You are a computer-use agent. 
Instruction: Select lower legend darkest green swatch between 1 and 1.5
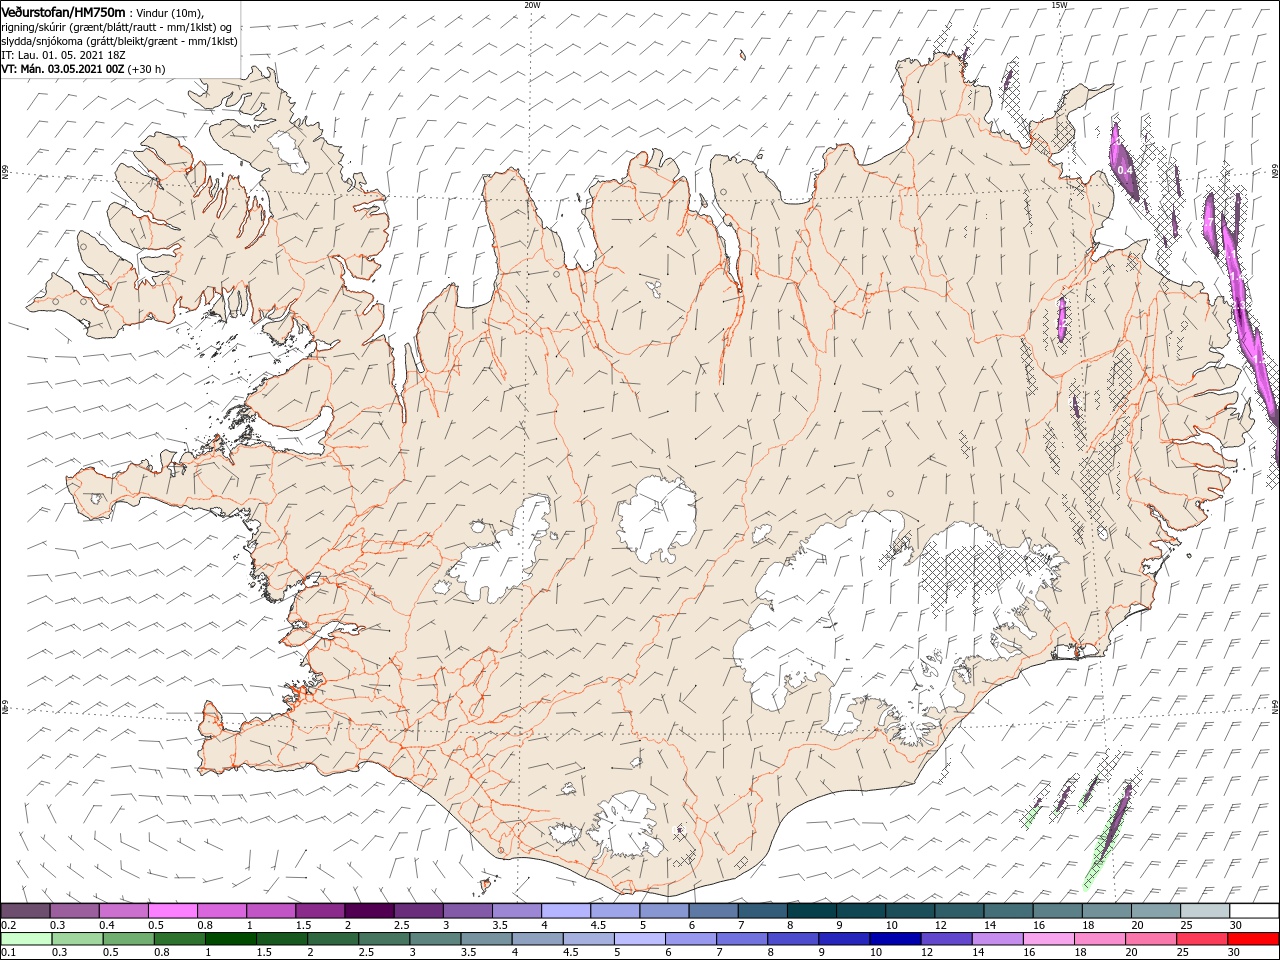pyautogui.click(x=229, y=939)
